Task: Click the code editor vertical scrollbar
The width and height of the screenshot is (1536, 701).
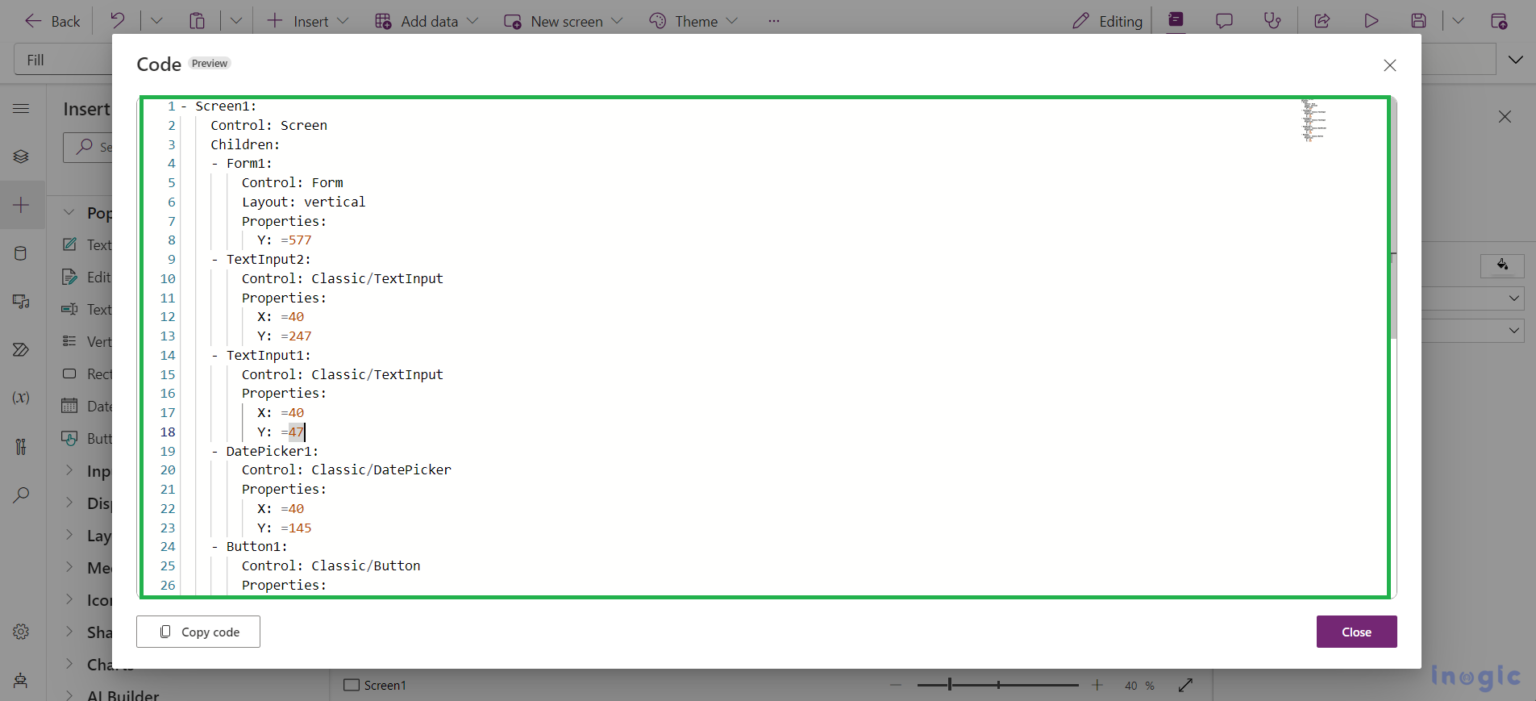Action: click(1393, 218)
